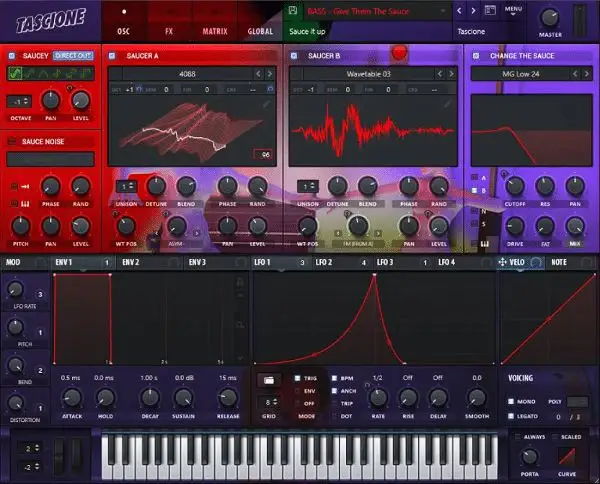
Task: Click the save preset floppy disk icon
Action: coord(292,12)
